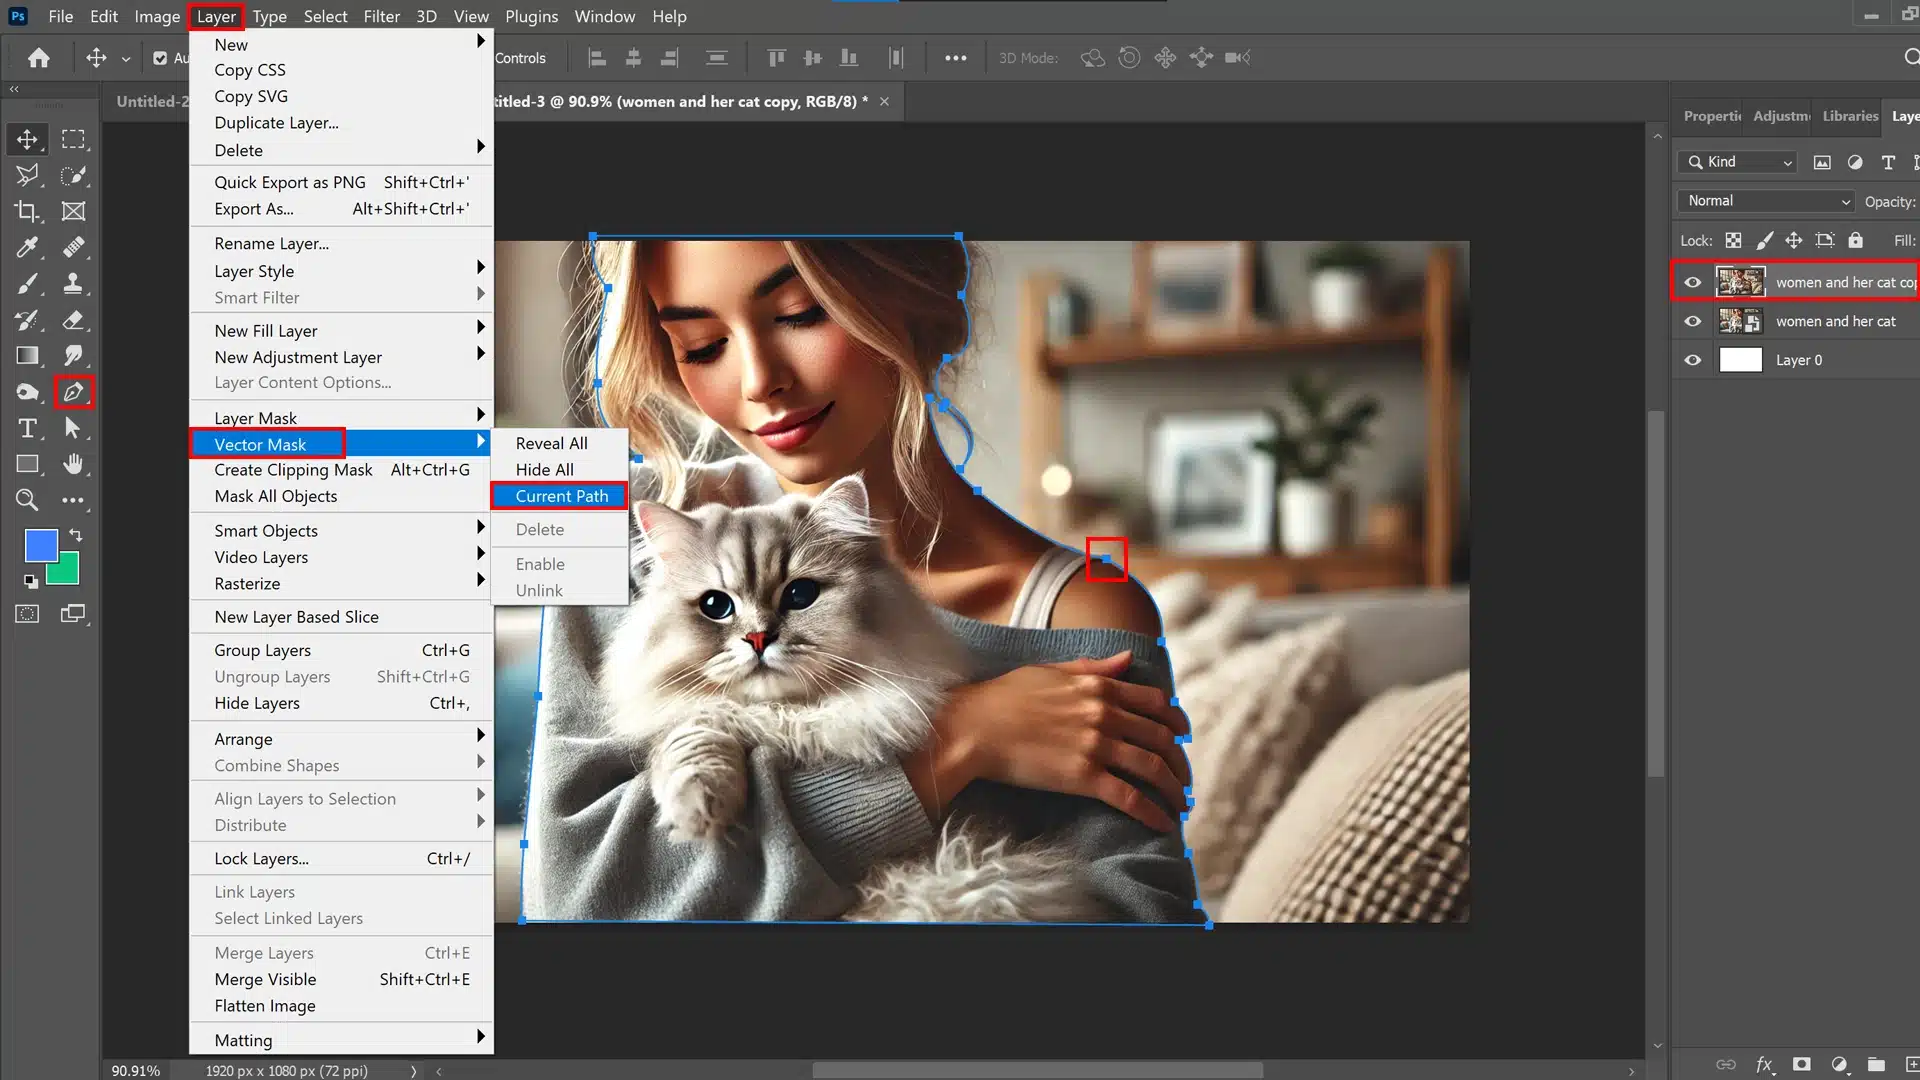Expand the Layer Style submenu
This screenshot has height=1080, width=1920.
tap(341, 271)
